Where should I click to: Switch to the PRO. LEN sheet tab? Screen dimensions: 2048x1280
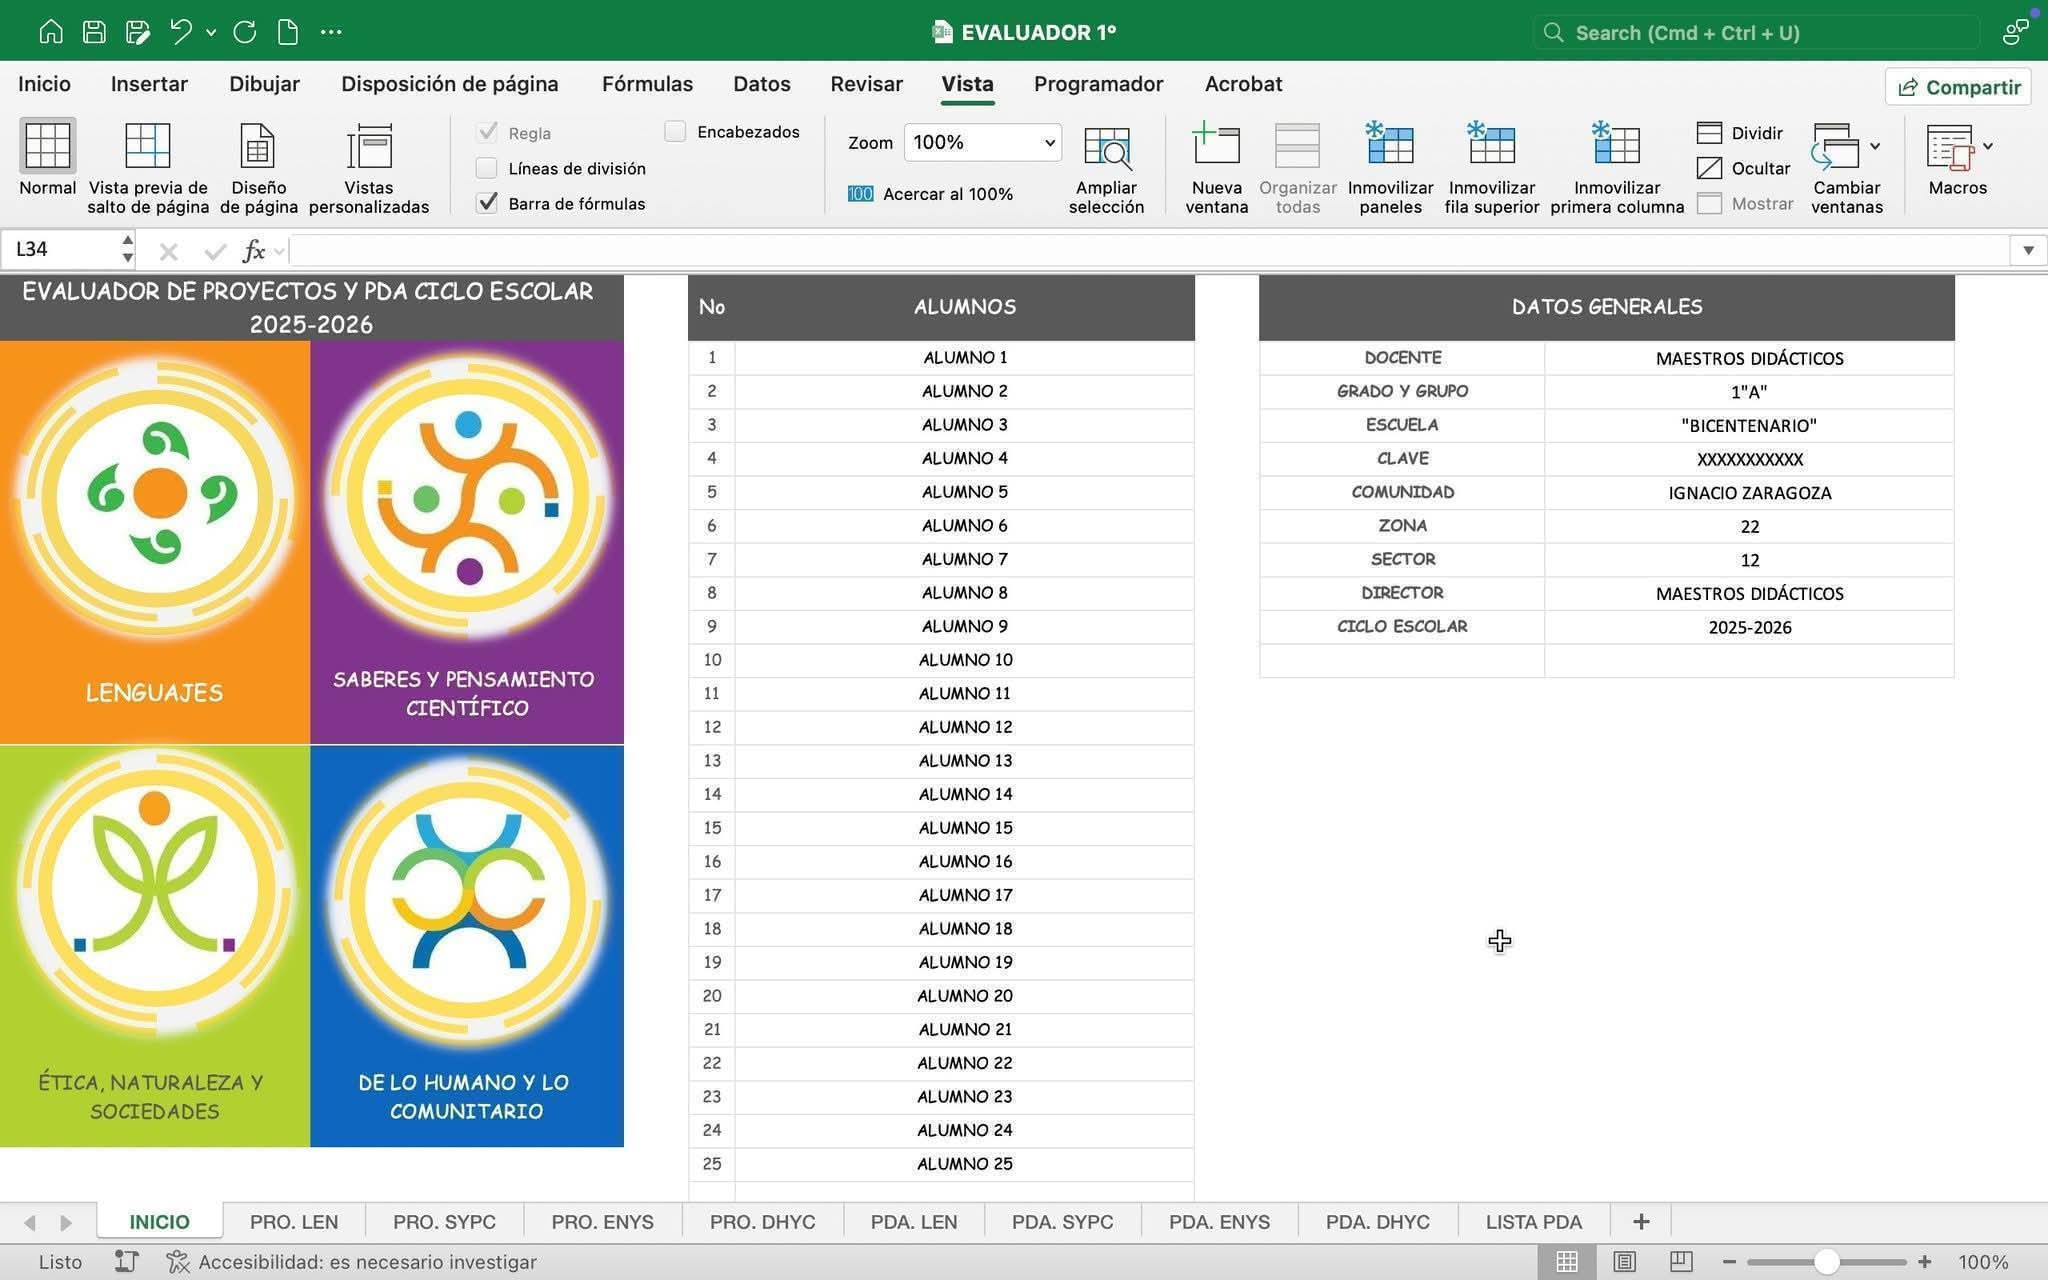pyautogui.click(x=294, y=1221)
